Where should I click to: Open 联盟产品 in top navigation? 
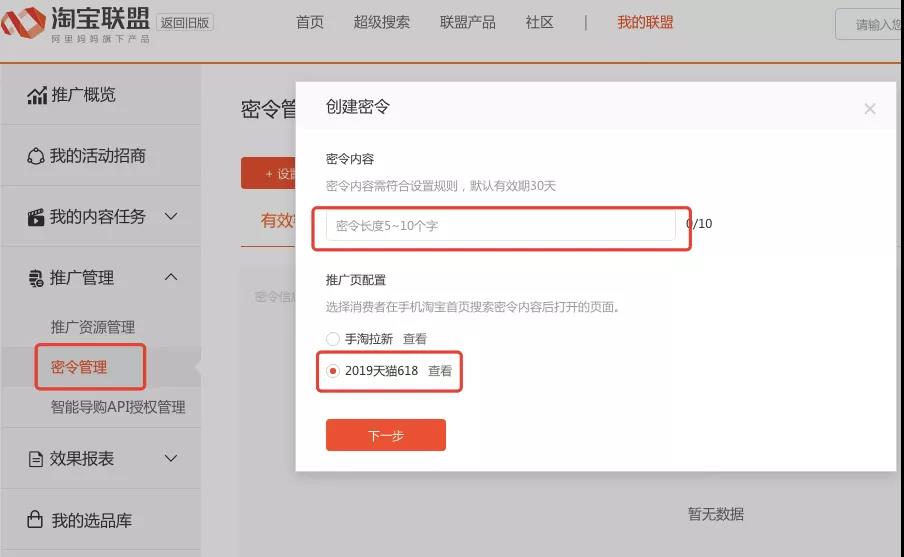(468, 22)
